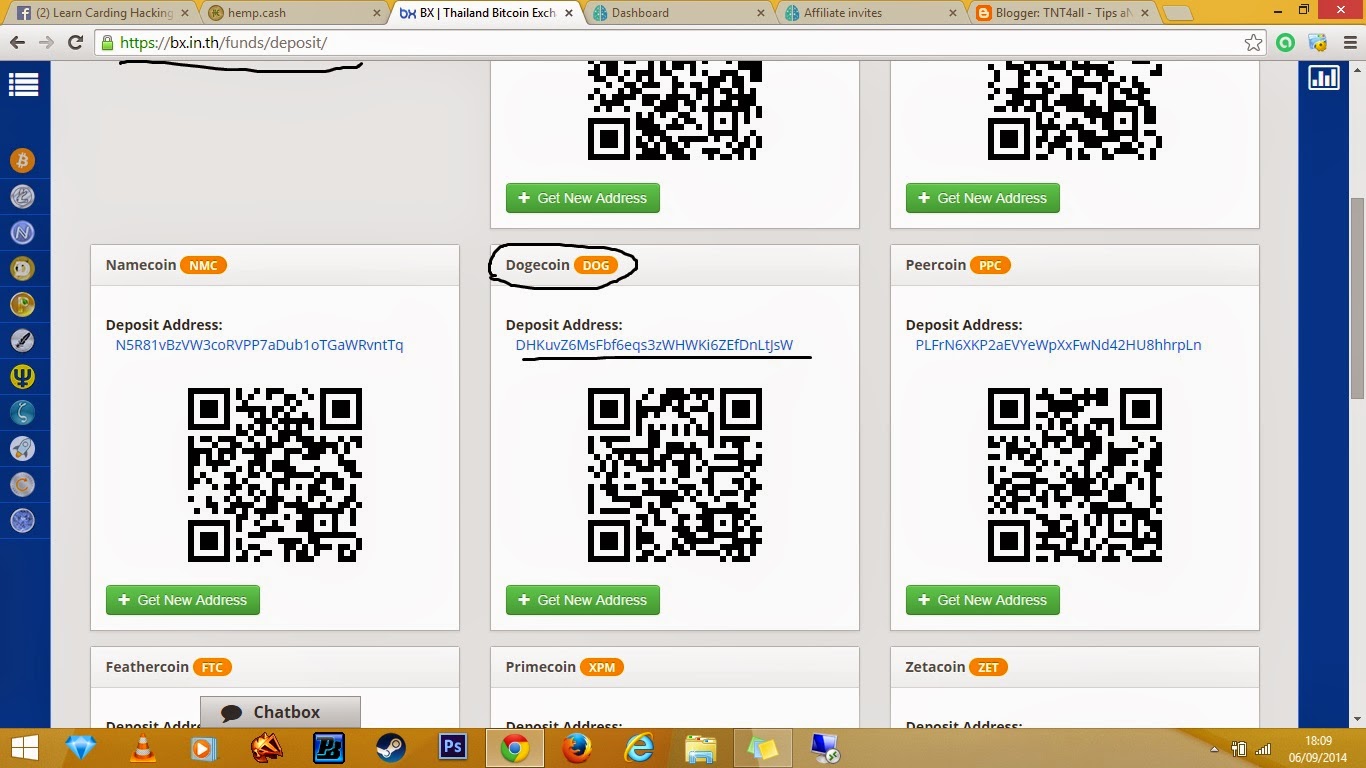Close the Affiliate invites tab
This screenshot has height=768, width=1366.
tap(952, 13)
